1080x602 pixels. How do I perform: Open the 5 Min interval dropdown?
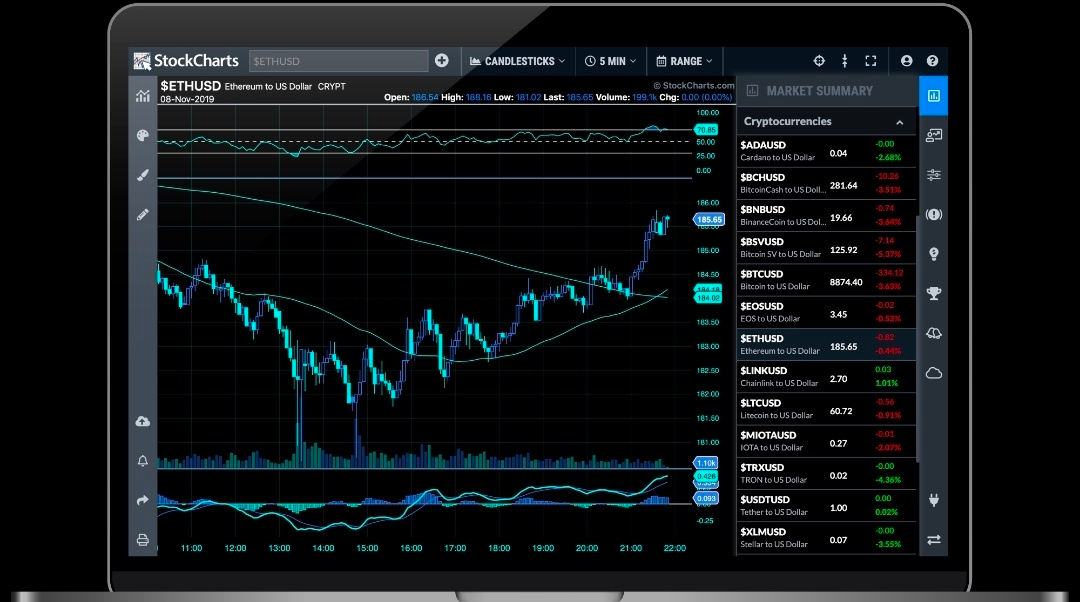(610, 61)
